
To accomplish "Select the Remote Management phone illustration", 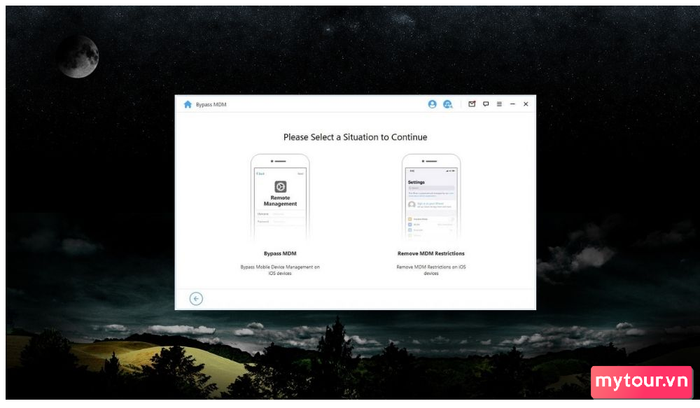I will point(280,197).
